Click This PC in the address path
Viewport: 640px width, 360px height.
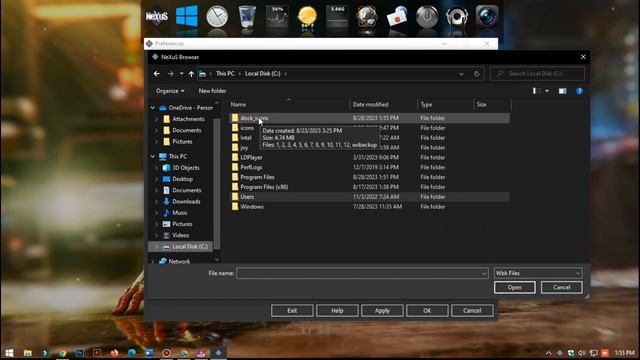(x=225, y=73)
